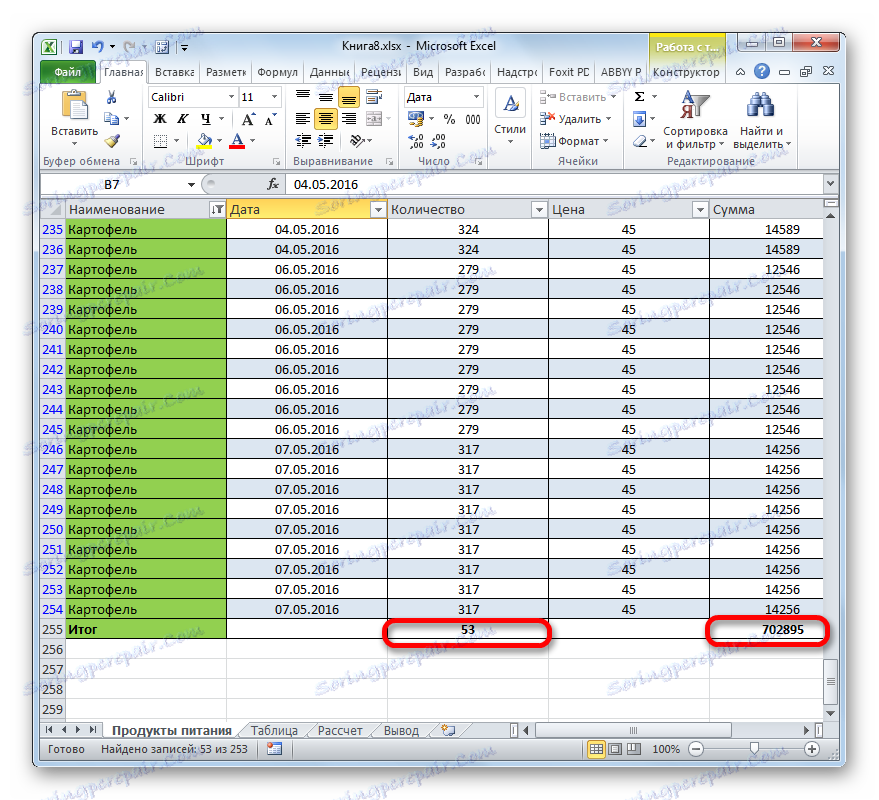
Task: Toggle center alignment
Action: (324, 118)
